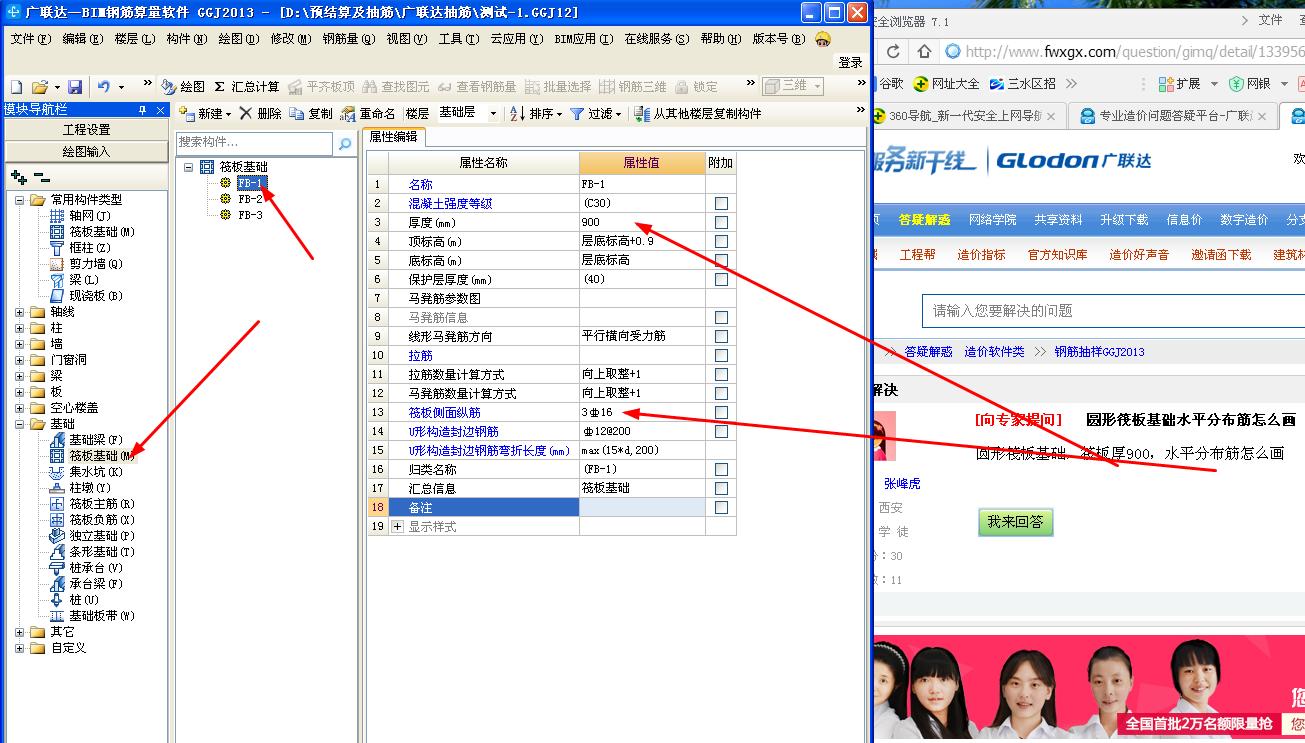
Task: Click 重命名 rename button
Action: pyautogui.click(x=368, y=114)
